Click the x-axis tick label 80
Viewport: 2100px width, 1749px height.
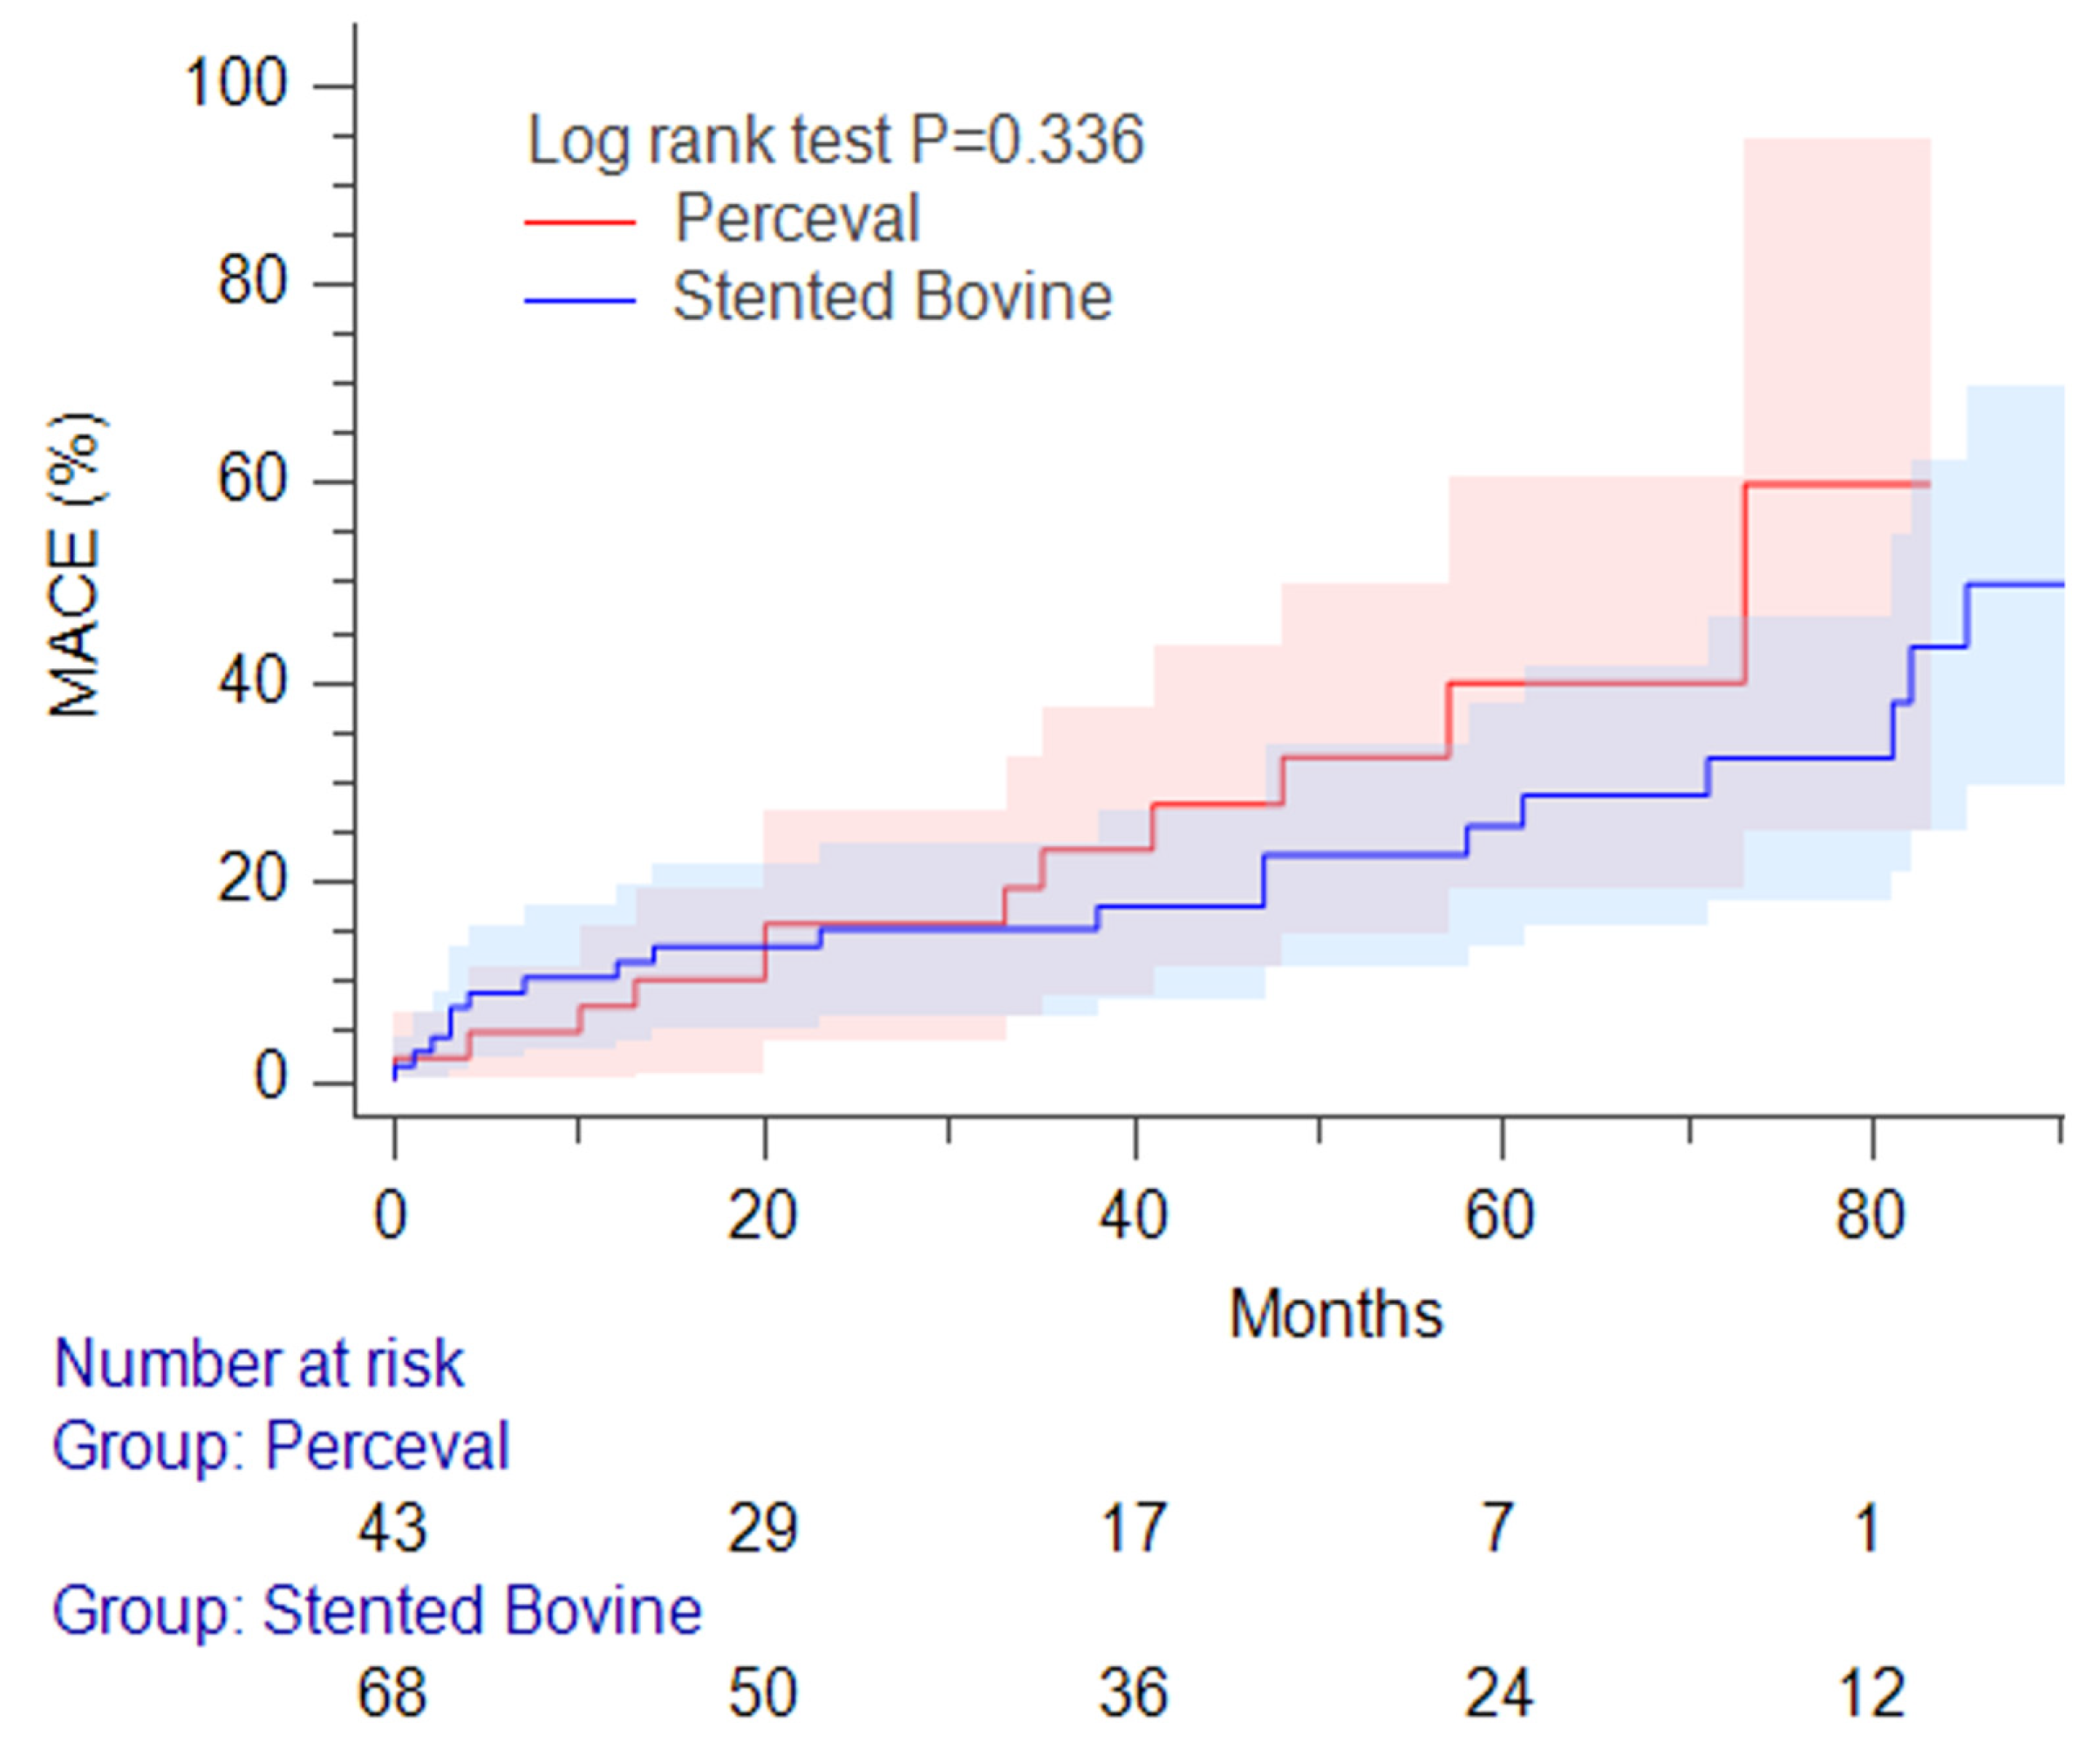point(1870,1217)
